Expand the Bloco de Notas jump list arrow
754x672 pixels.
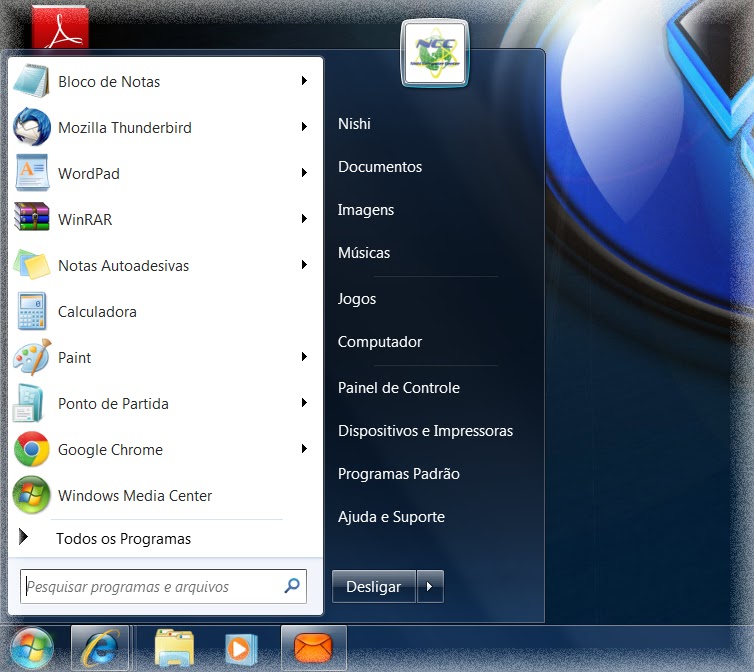click(x=304, y=81)
